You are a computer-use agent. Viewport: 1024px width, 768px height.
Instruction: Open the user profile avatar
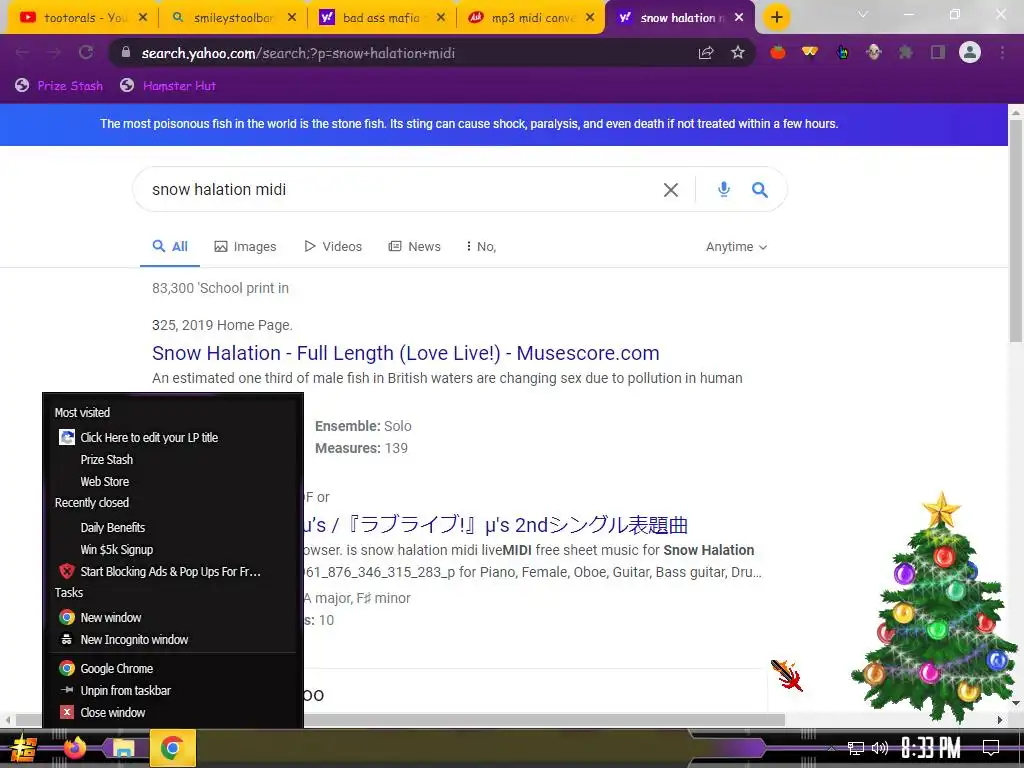coord(970,53)
